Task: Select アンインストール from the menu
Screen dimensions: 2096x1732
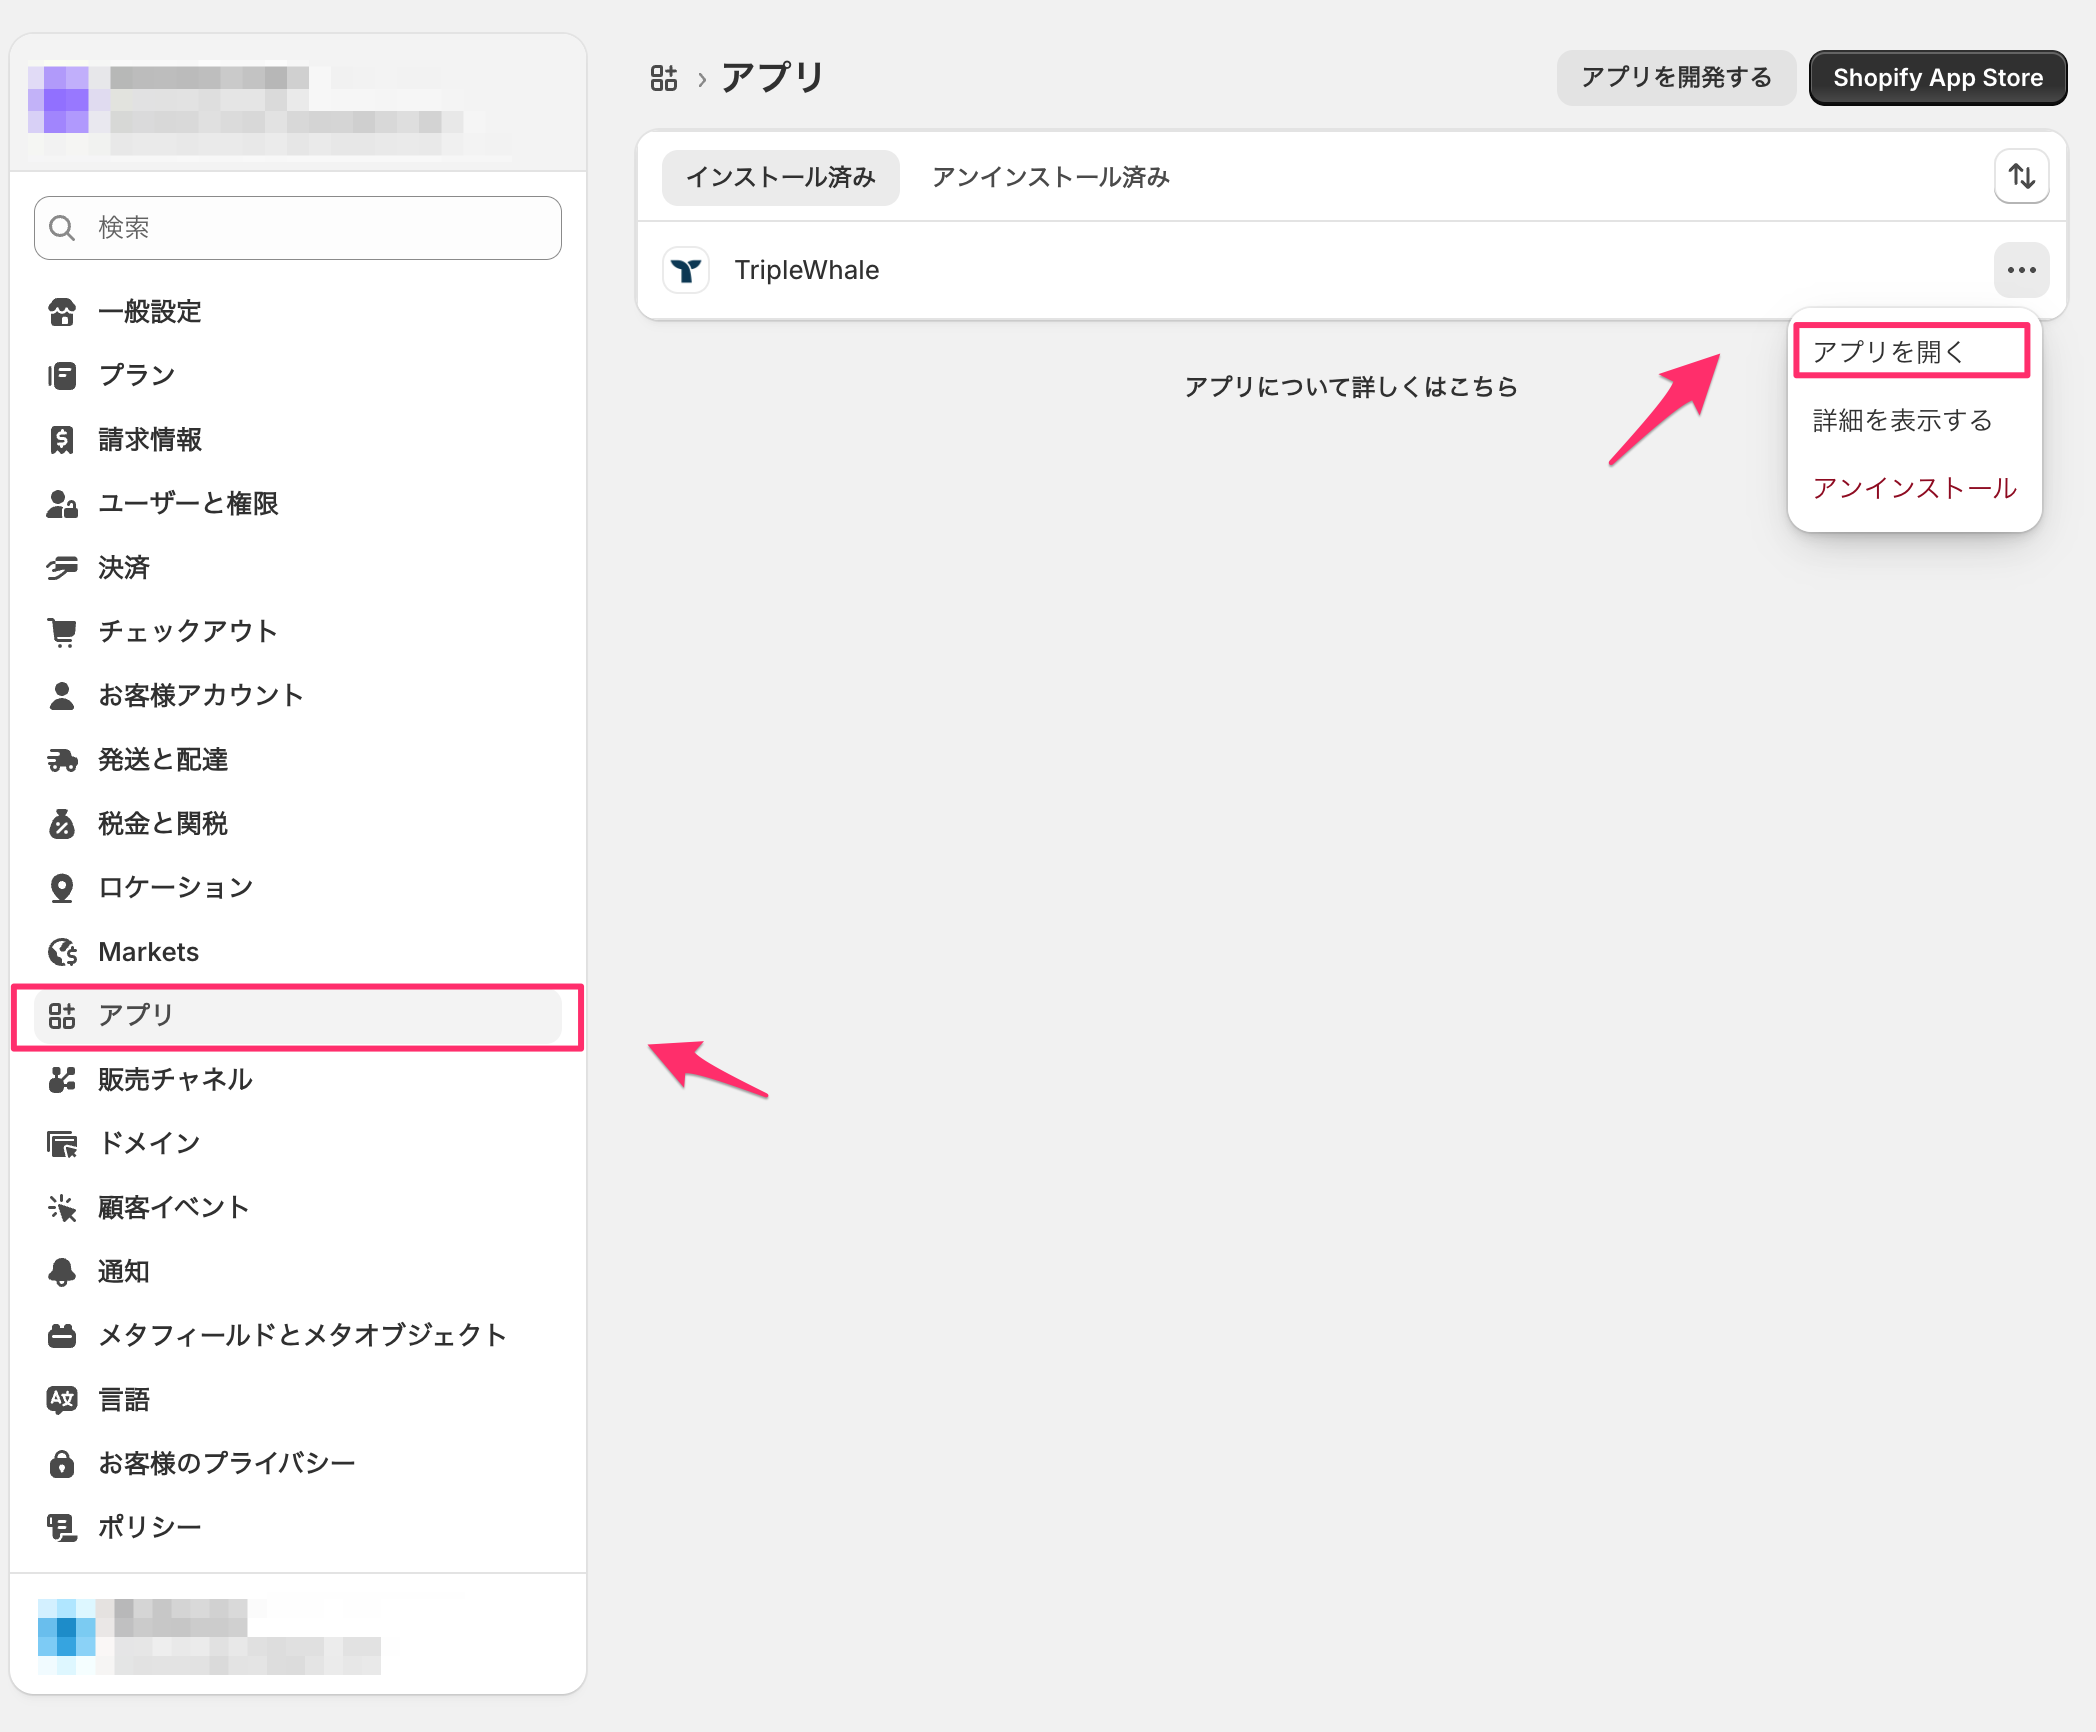Action: (1914, 488)
